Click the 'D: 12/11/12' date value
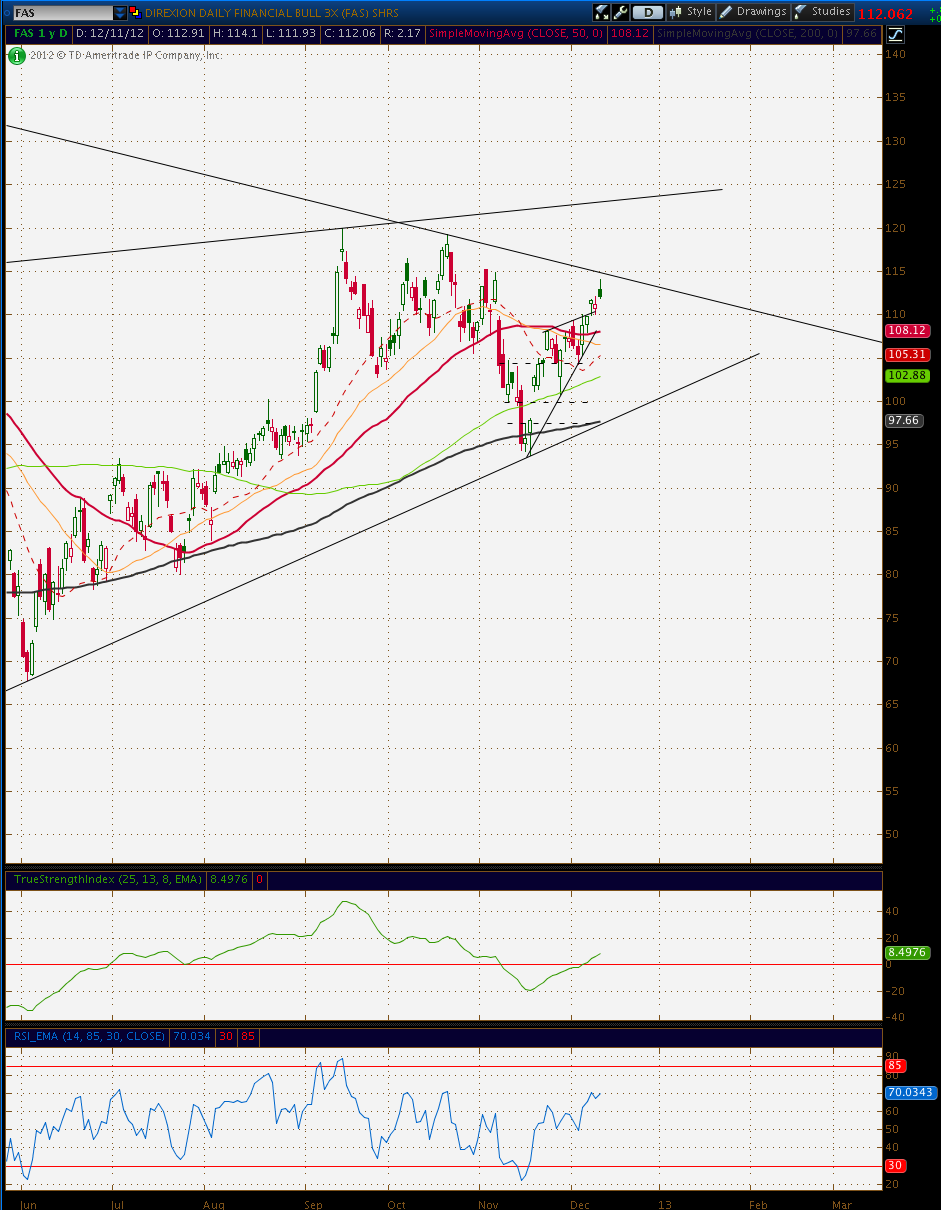 (x=109, y=34)
